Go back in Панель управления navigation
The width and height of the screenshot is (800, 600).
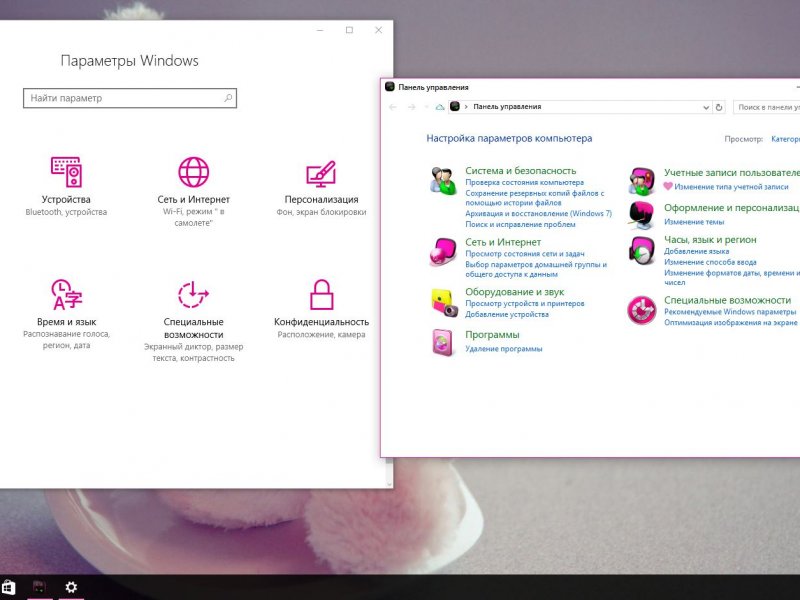tap(393, 107)
